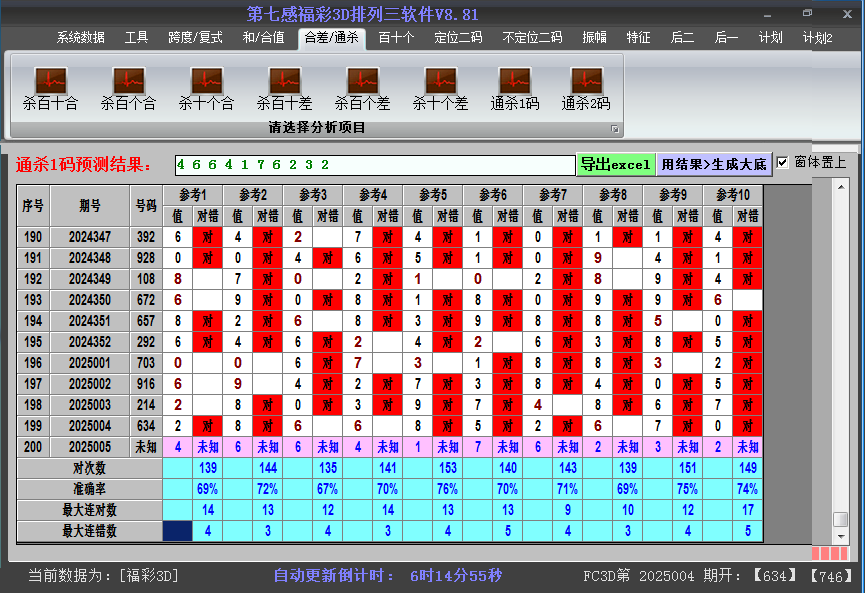The image size is (865, 593).
Task: Click number cell 392
Action: point(146,237)
